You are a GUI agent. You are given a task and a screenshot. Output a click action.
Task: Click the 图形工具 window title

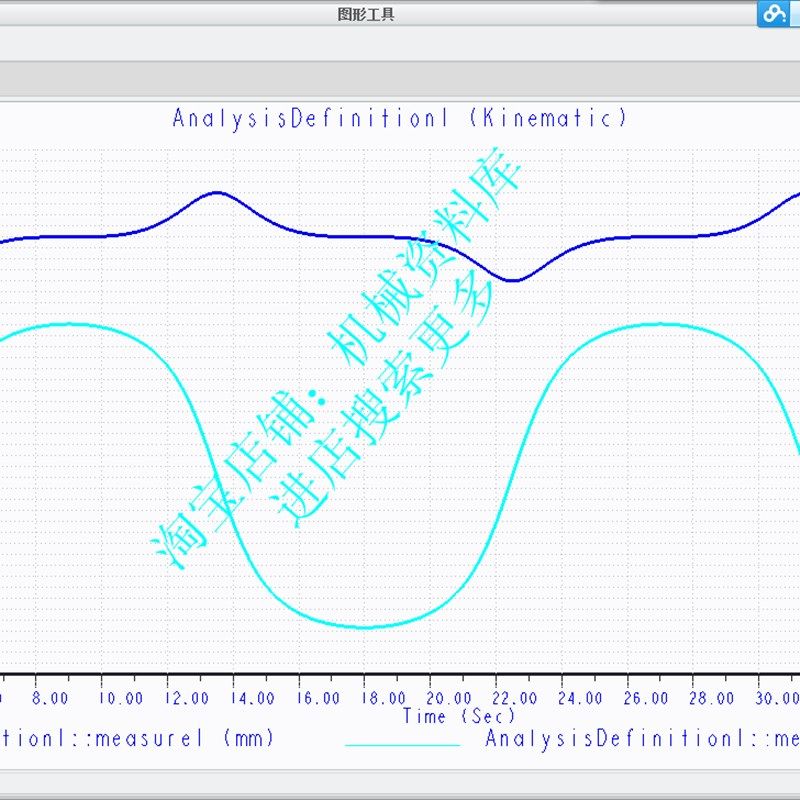(366, 14)
